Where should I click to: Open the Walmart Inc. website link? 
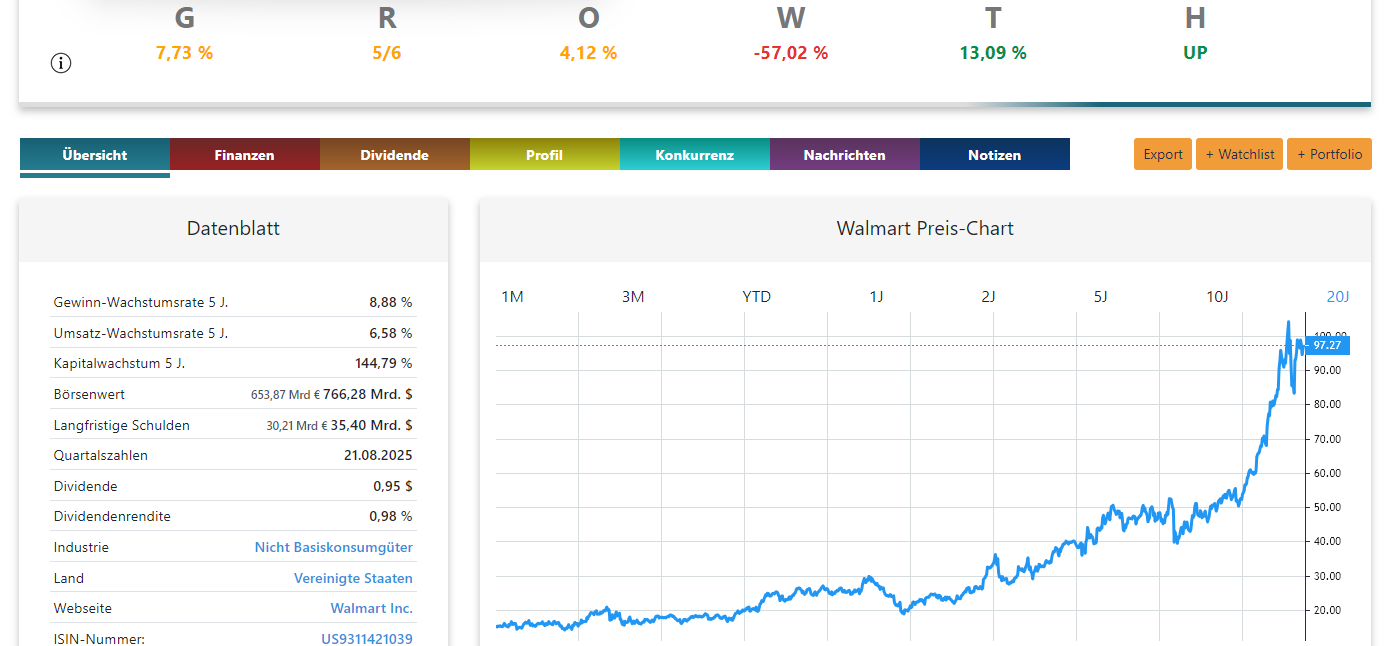tap(372, 609)
